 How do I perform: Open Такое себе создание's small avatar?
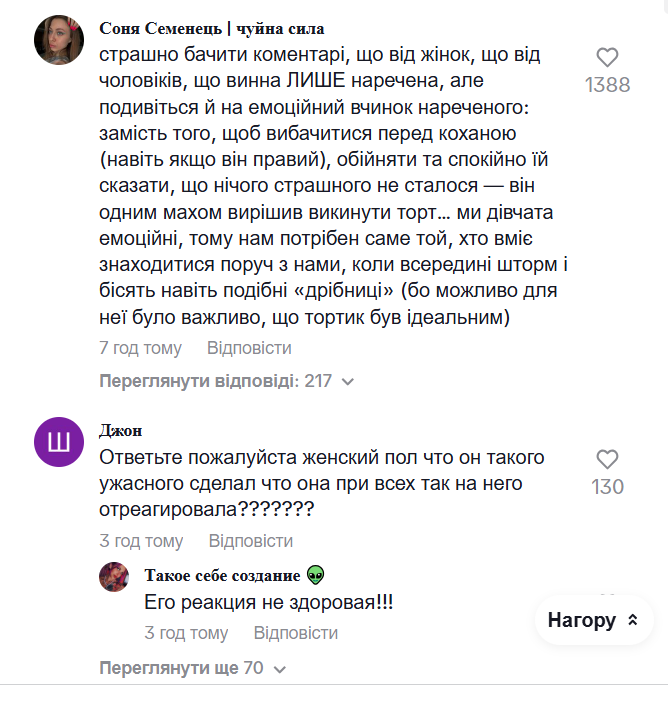click(x=114, y=576)
